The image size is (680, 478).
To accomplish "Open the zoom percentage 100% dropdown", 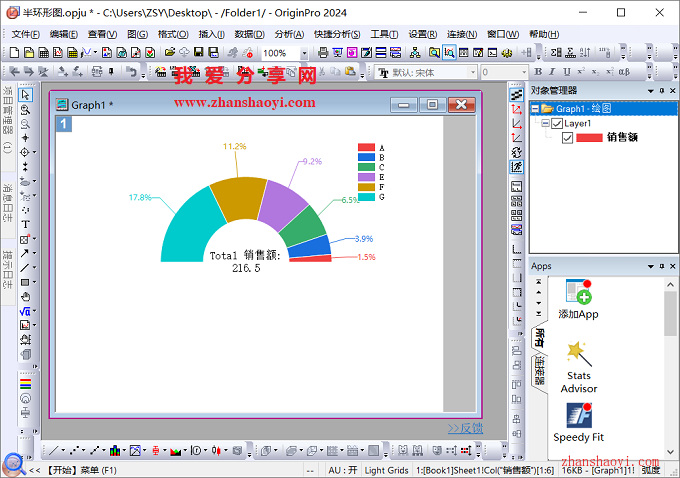I will [x=304, y=53].
